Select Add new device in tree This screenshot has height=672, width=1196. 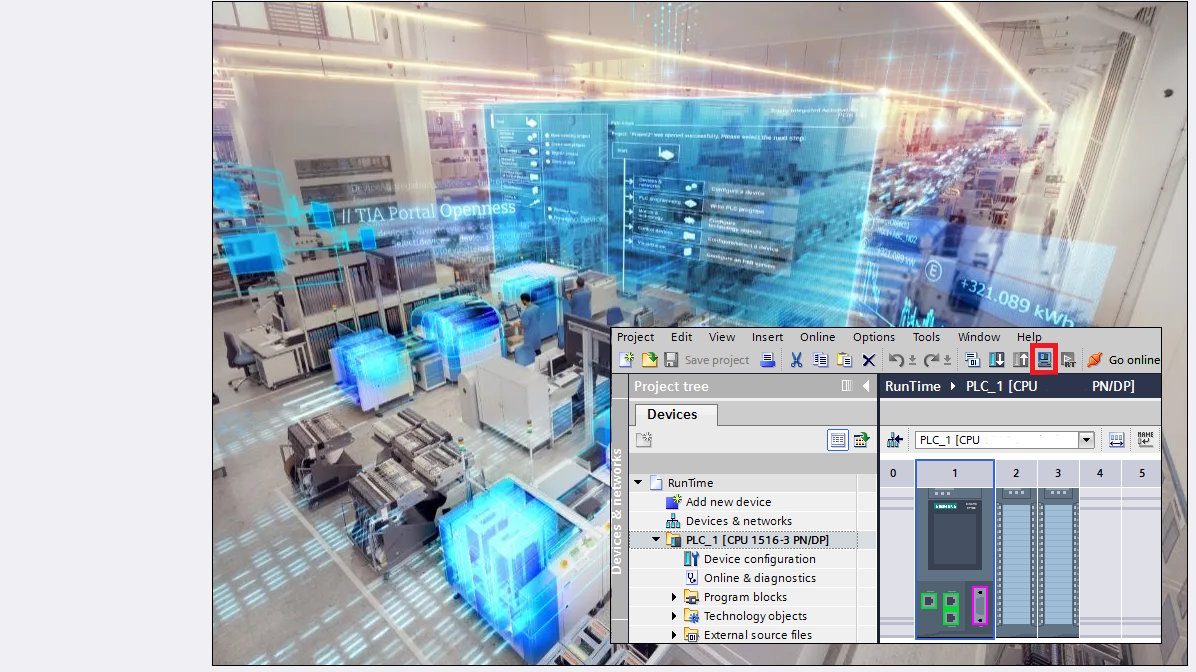[x=728, y=502]
